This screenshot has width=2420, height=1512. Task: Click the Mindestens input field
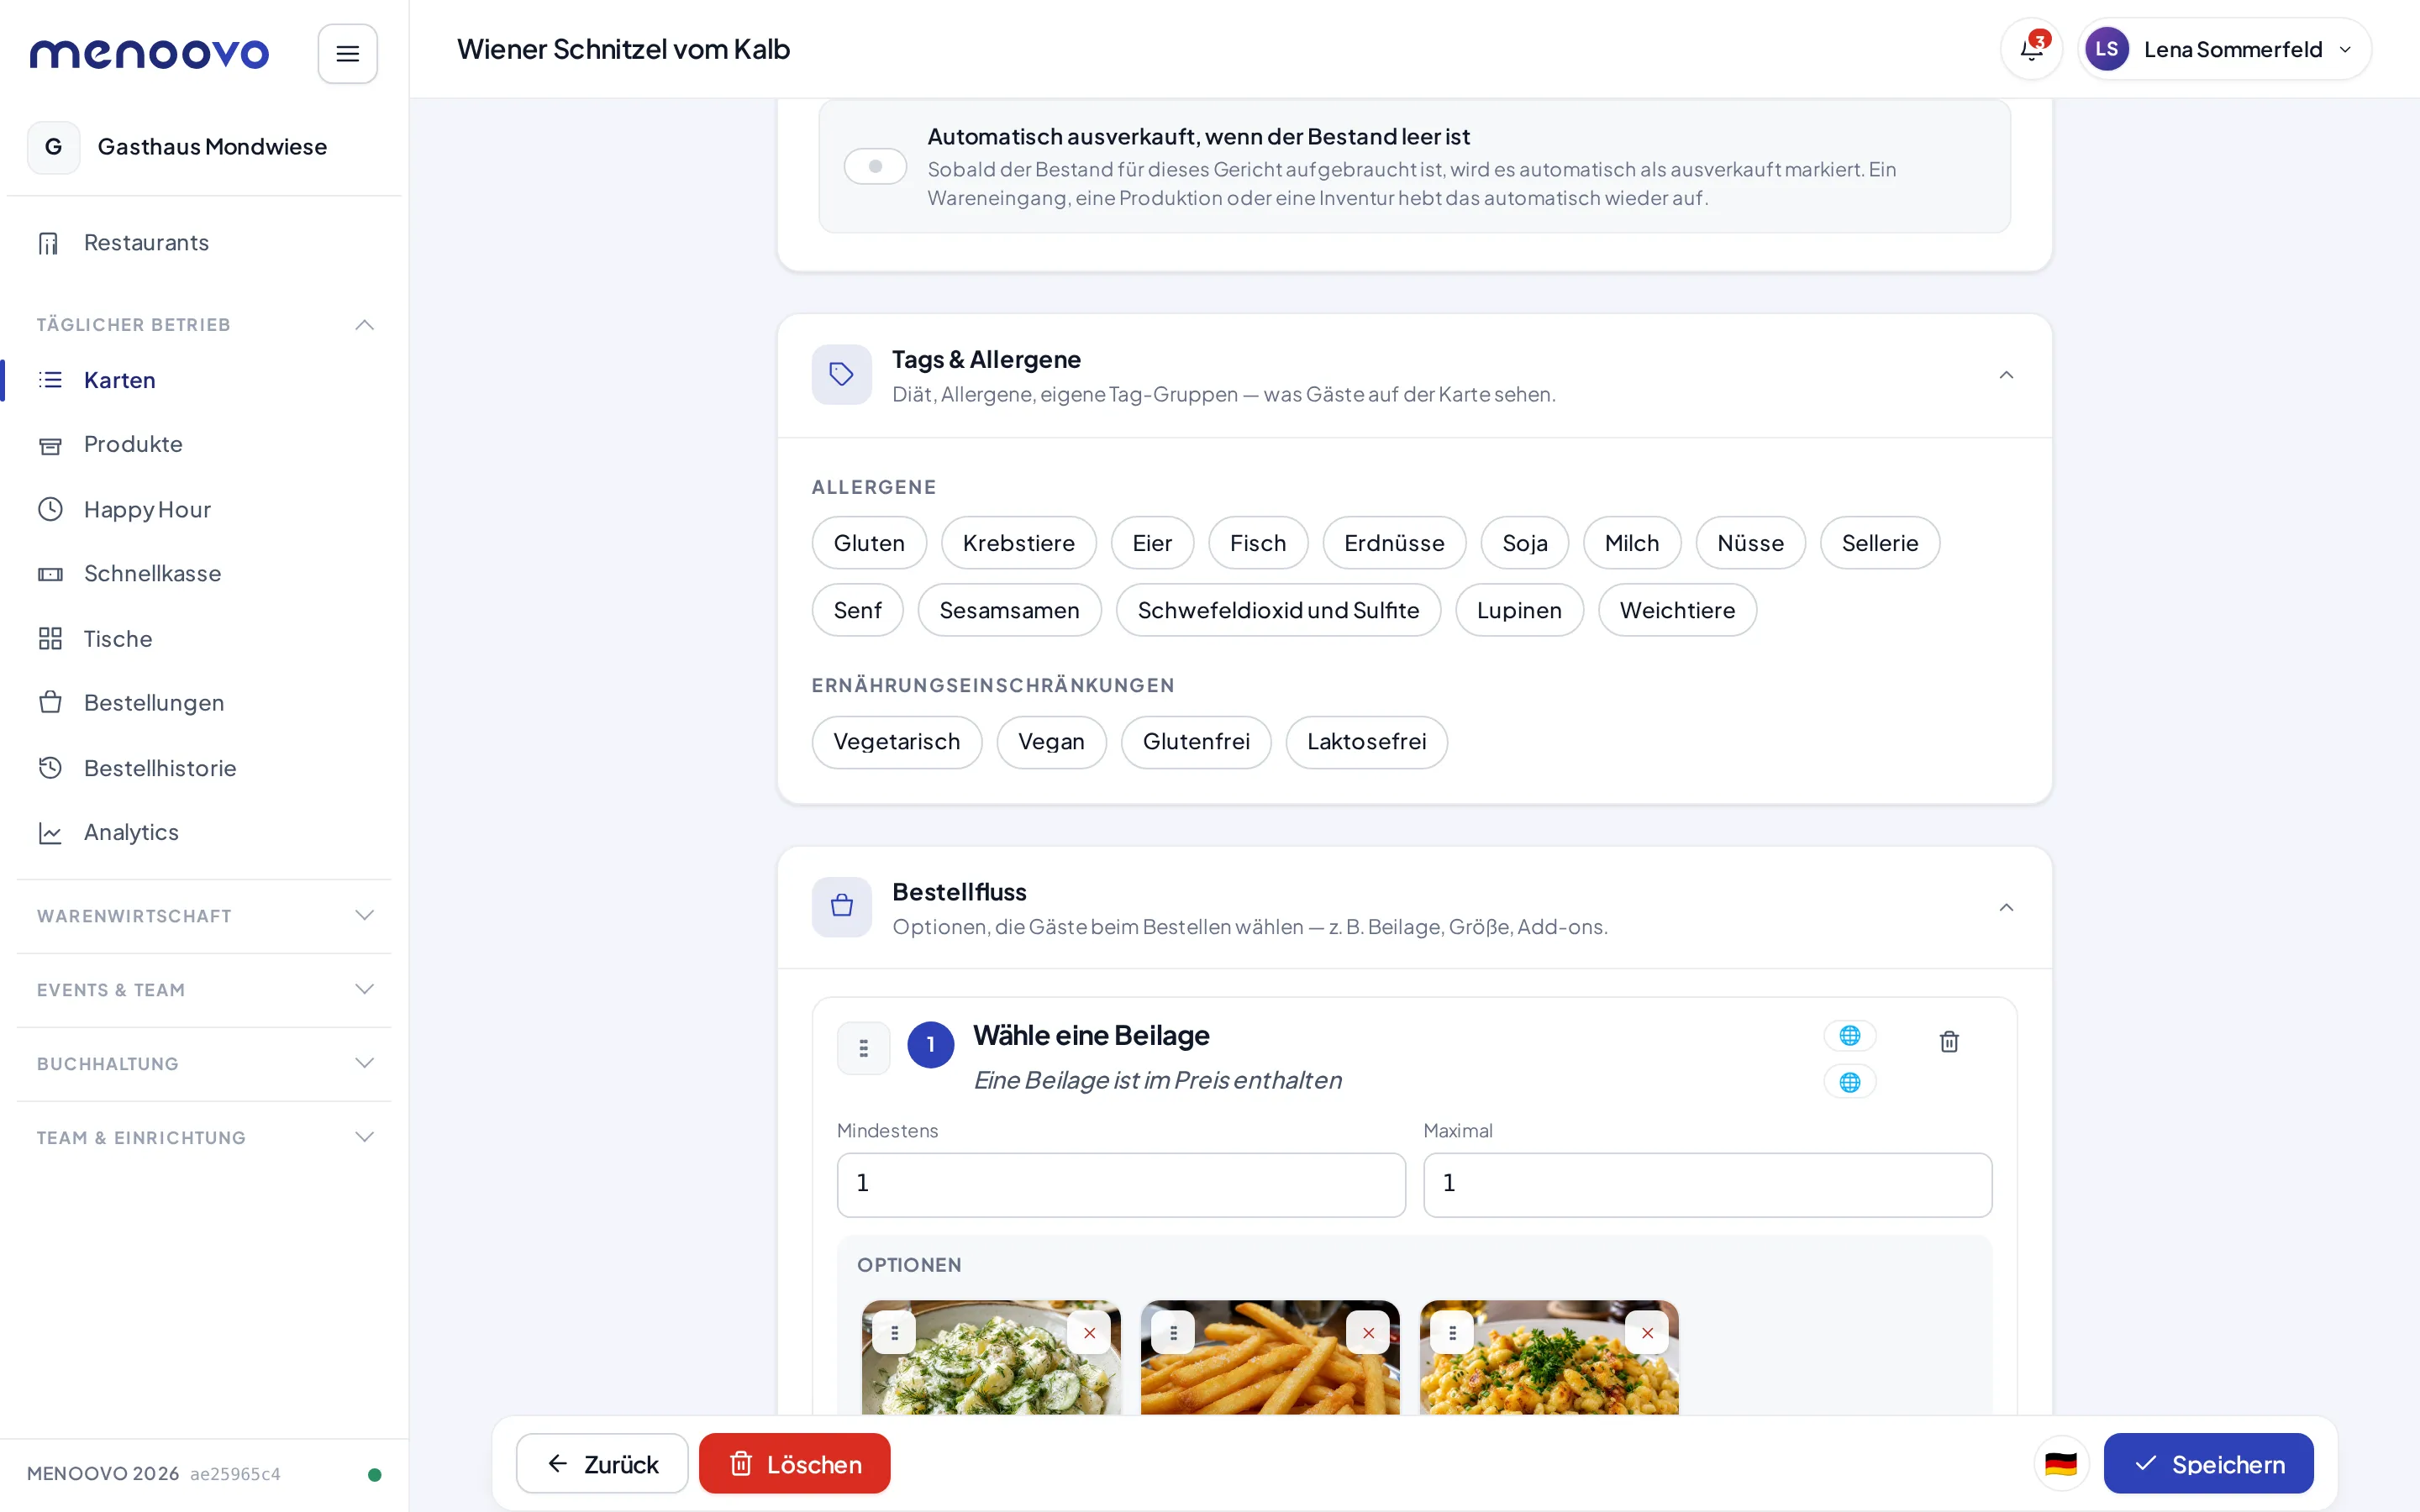(1121, 1185)
